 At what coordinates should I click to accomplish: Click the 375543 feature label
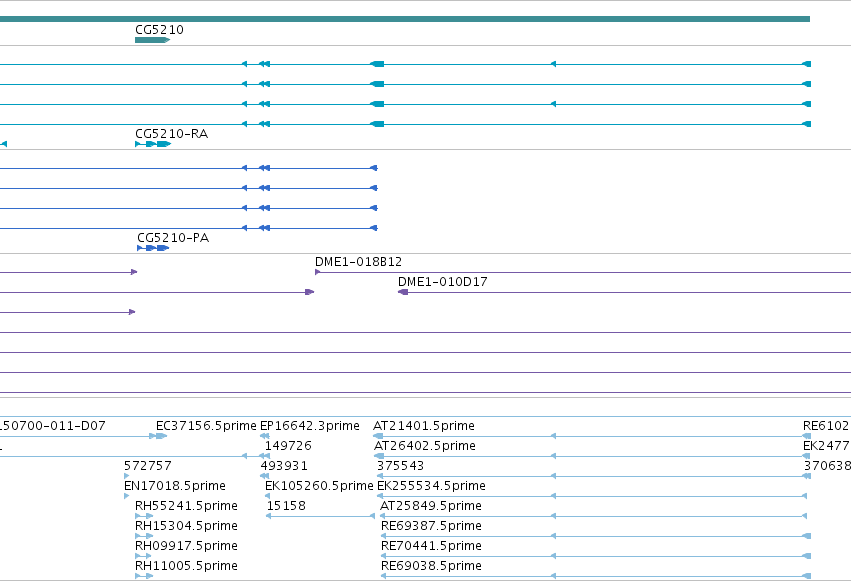[401, 466]
